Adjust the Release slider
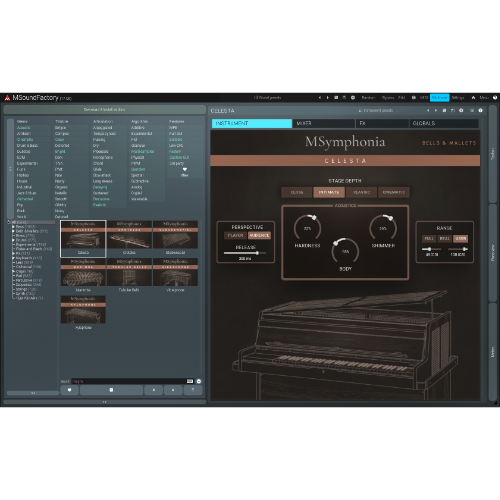Image resolution: width=500 pixels, height=500 pixels. (x=245, y=253)
